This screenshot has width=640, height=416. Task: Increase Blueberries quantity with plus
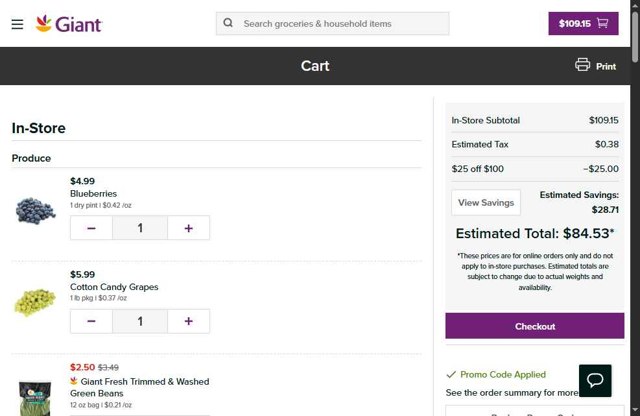189,228
